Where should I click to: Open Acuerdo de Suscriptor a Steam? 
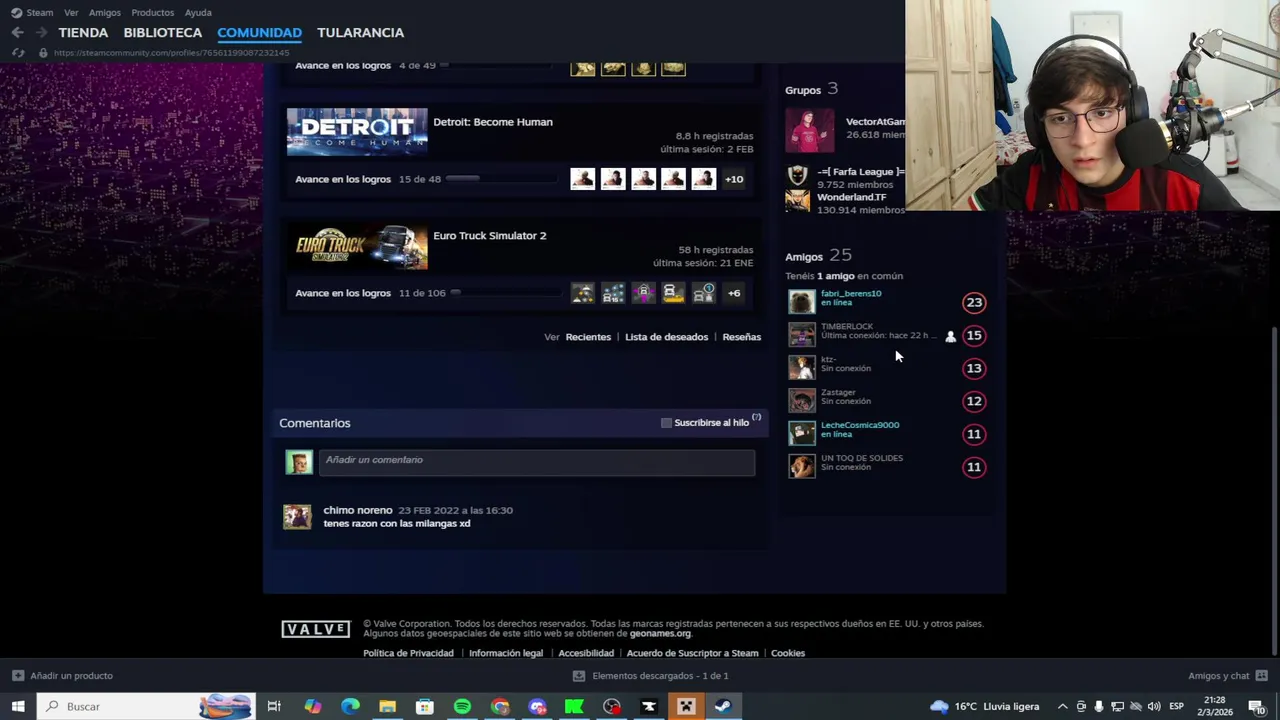[692, 653]
